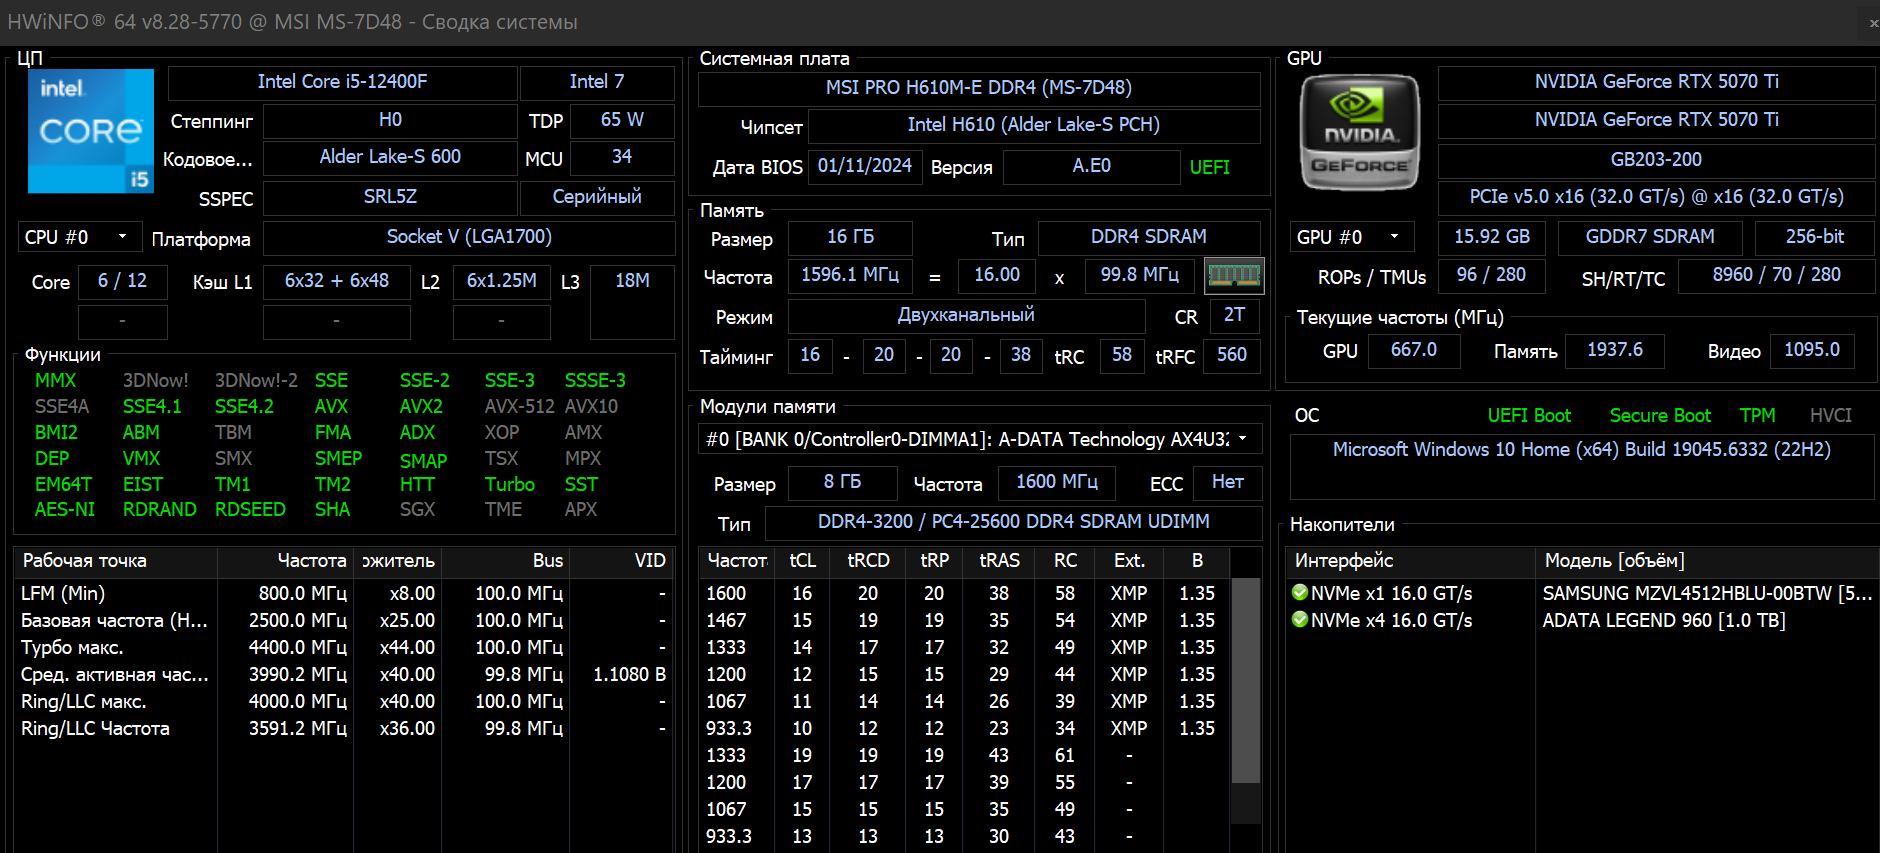Click the 6x32 + 6x48 L1 cache value
This screenshot has height=853, width=1880.
coord(337,282)
